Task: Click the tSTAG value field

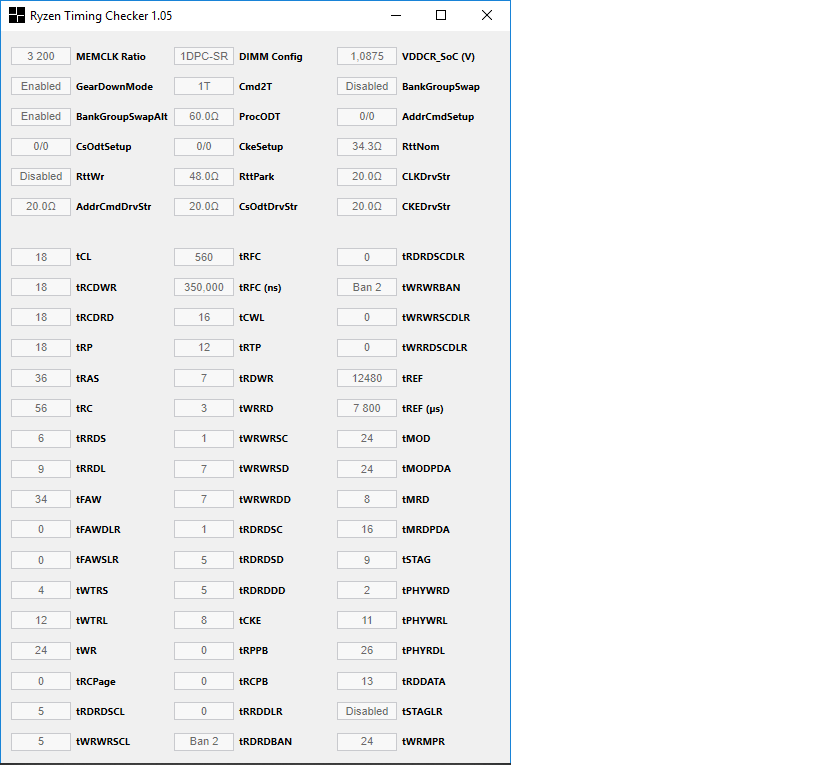Action: [x=367, y=560]
